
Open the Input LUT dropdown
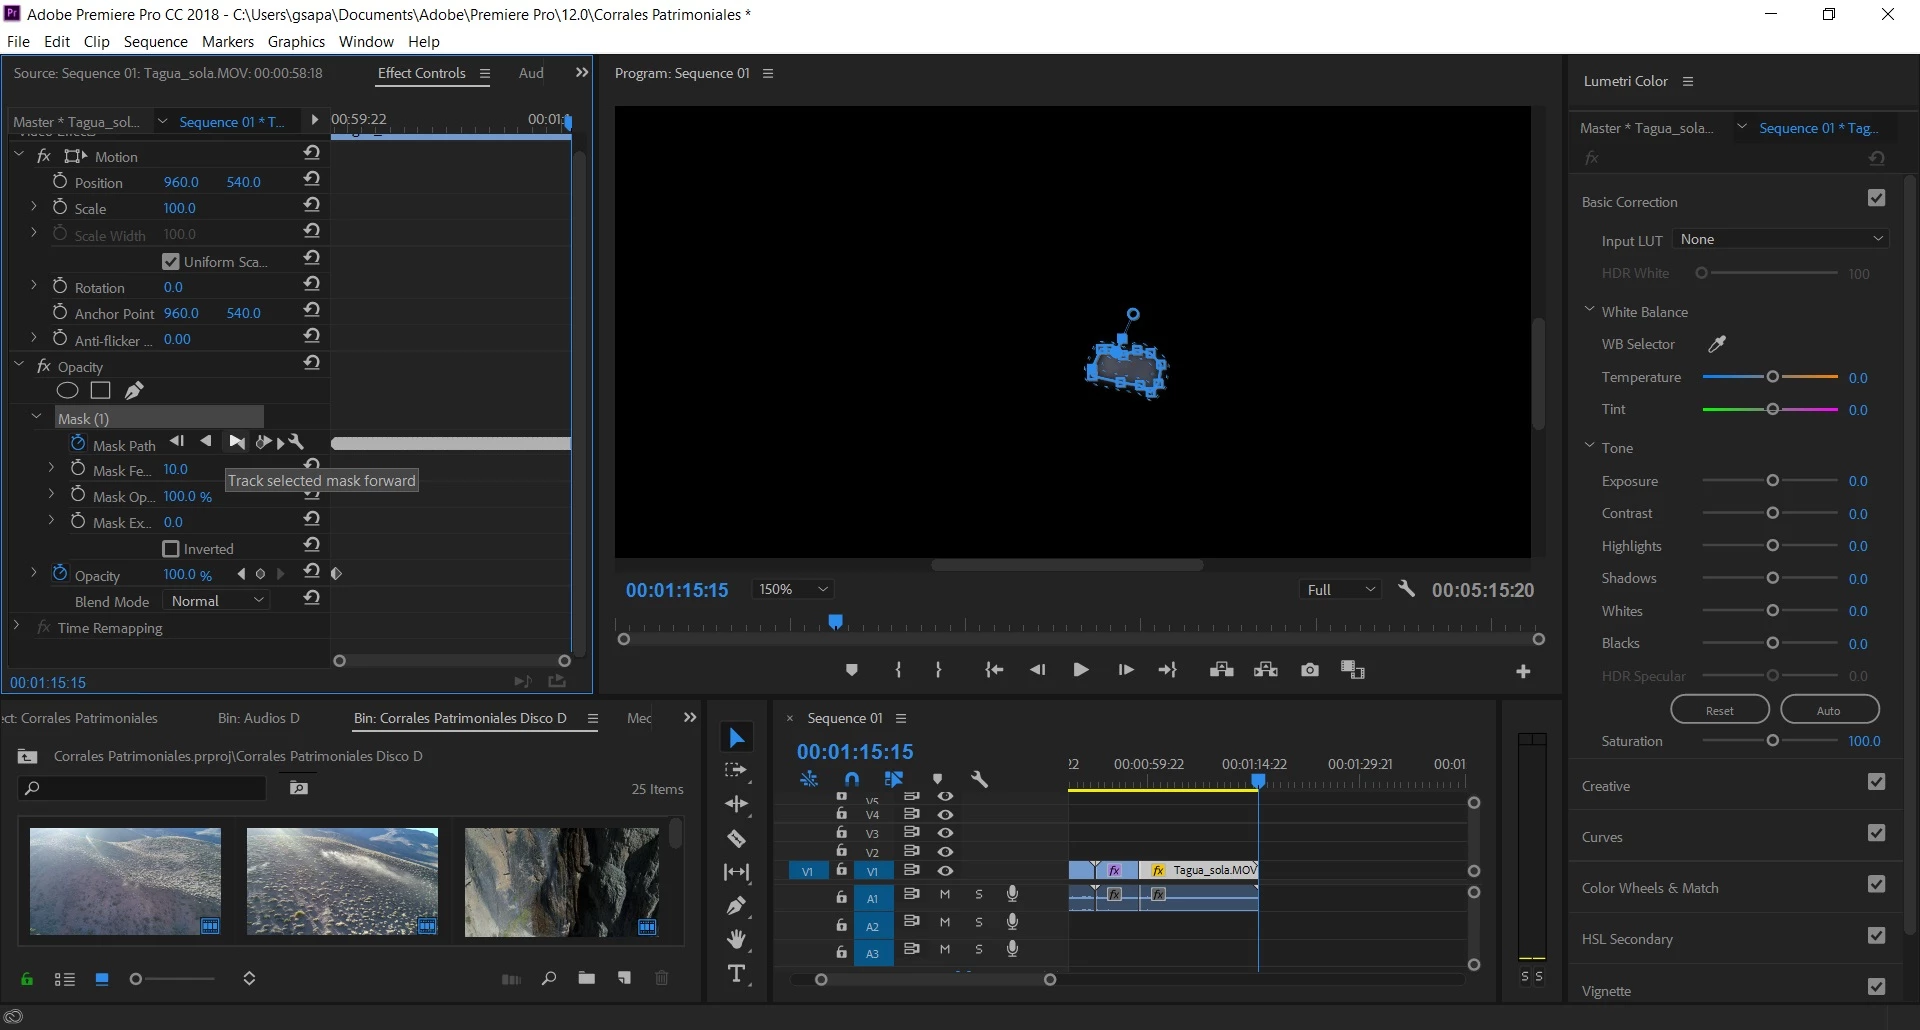pyautogui.click(x=1781, y=239)
